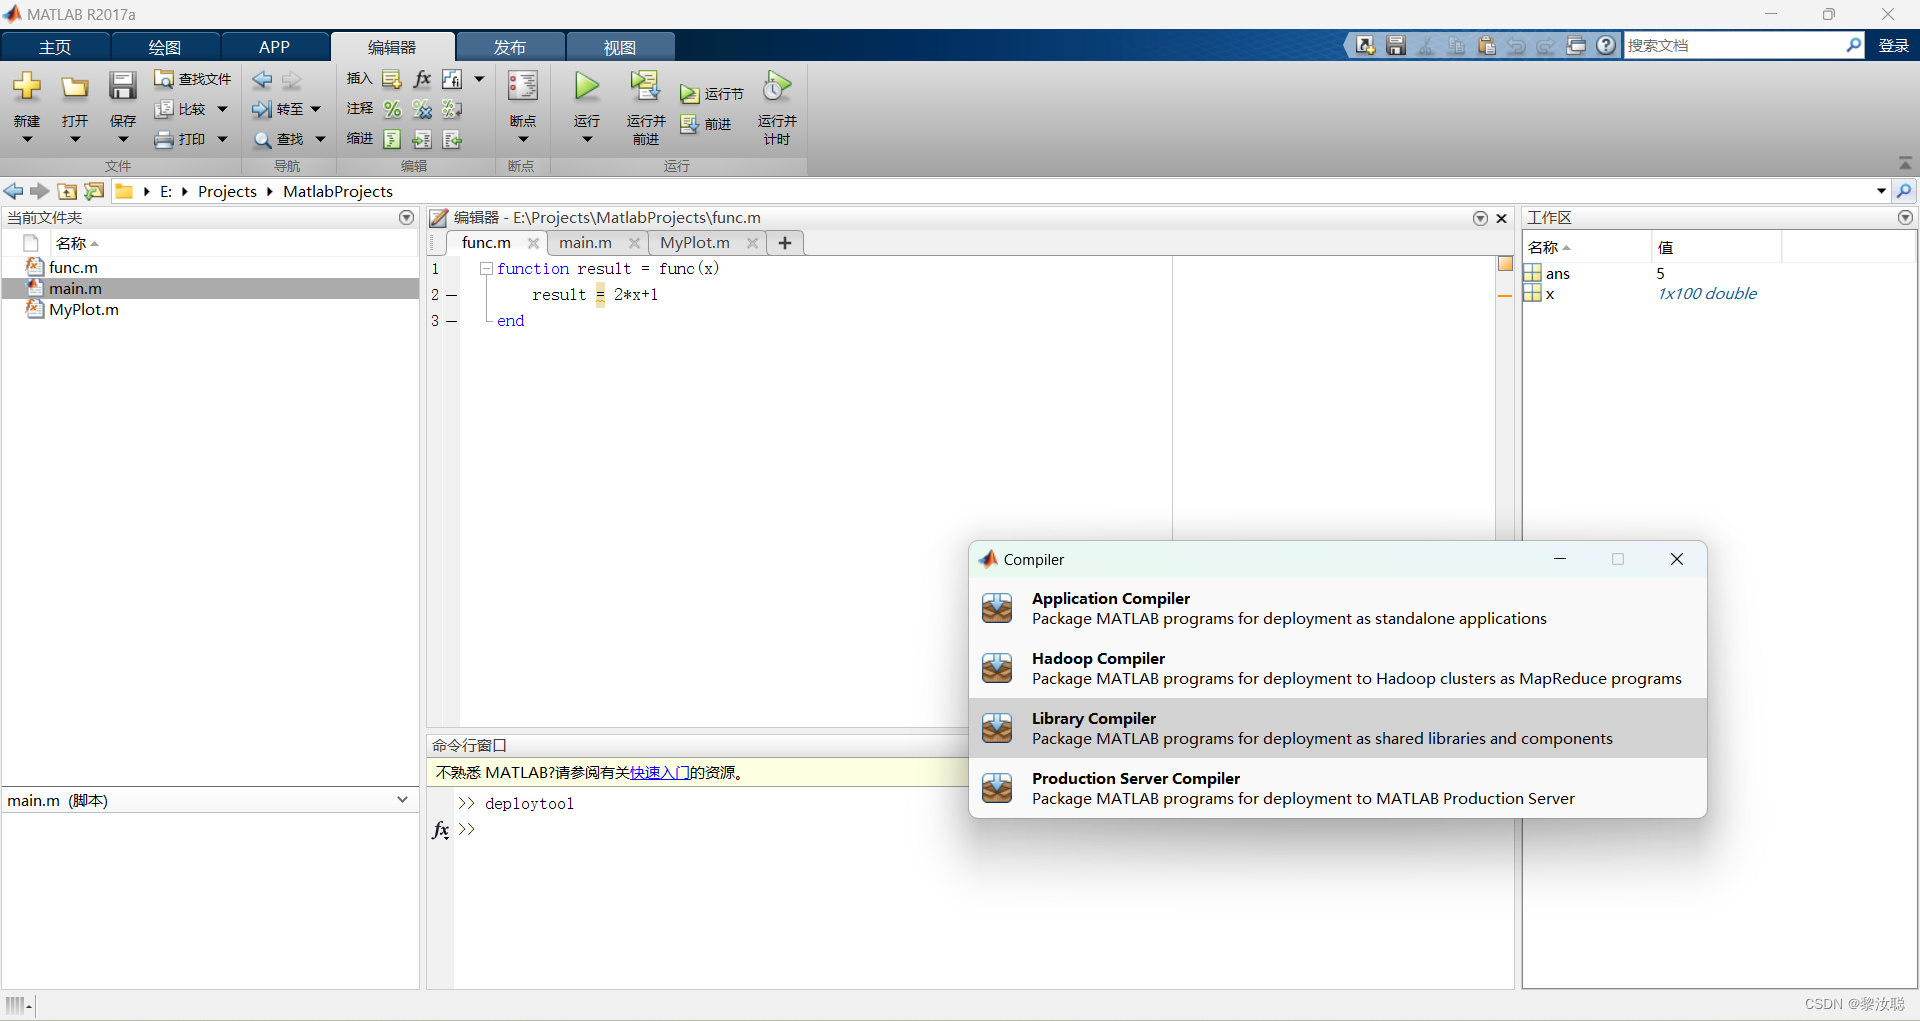Select Library Compiler in Compiler window
This screenshot has width=1920, height=1021.
1338,728
